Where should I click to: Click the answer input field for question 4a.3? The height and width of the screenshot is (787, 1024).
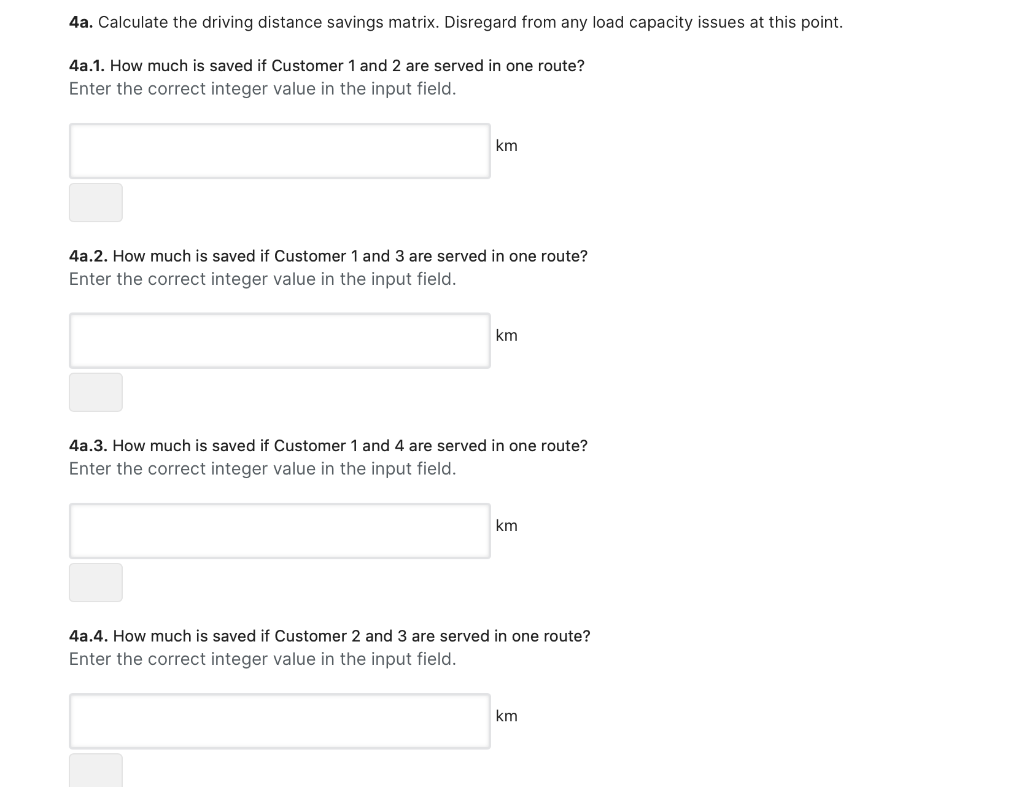279,530
